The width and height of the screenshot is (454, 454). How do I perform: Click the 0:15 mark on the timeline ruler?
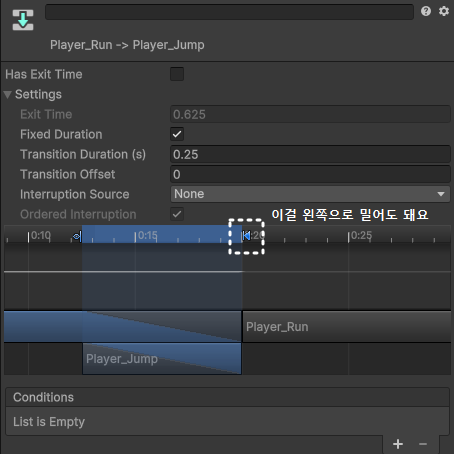click(x=147, y=236)
